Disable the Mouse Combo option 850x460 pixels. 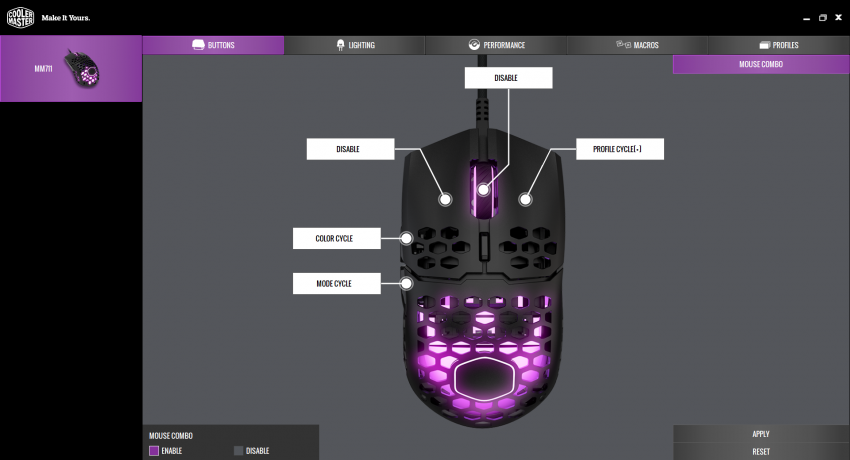coord(238,451)
